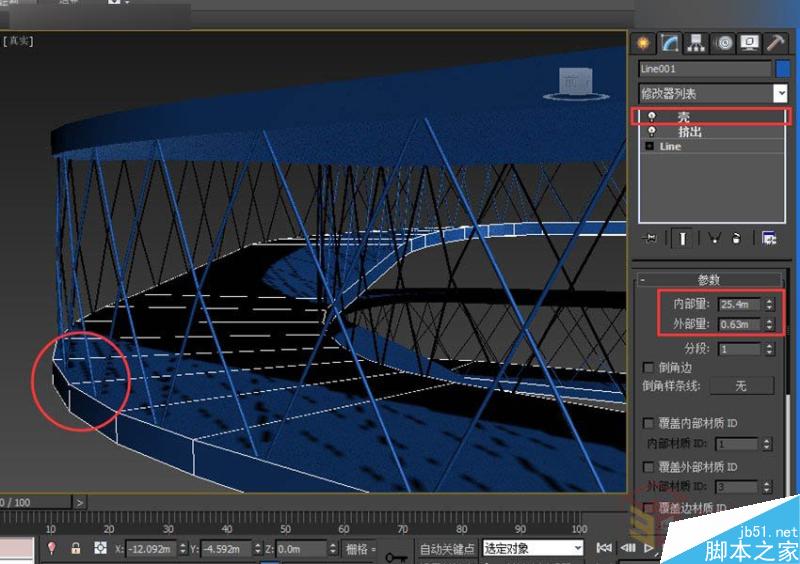800x564 pixels.
Task: Enable the 倒角边 checkbox
Action: click(648, 367)
